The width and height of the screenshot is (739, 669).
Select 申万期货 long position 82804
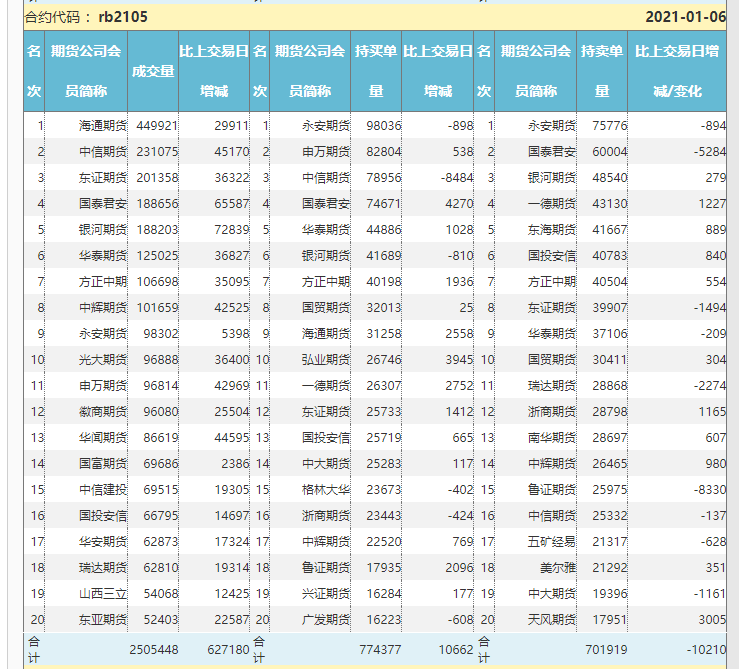[384, 151]
